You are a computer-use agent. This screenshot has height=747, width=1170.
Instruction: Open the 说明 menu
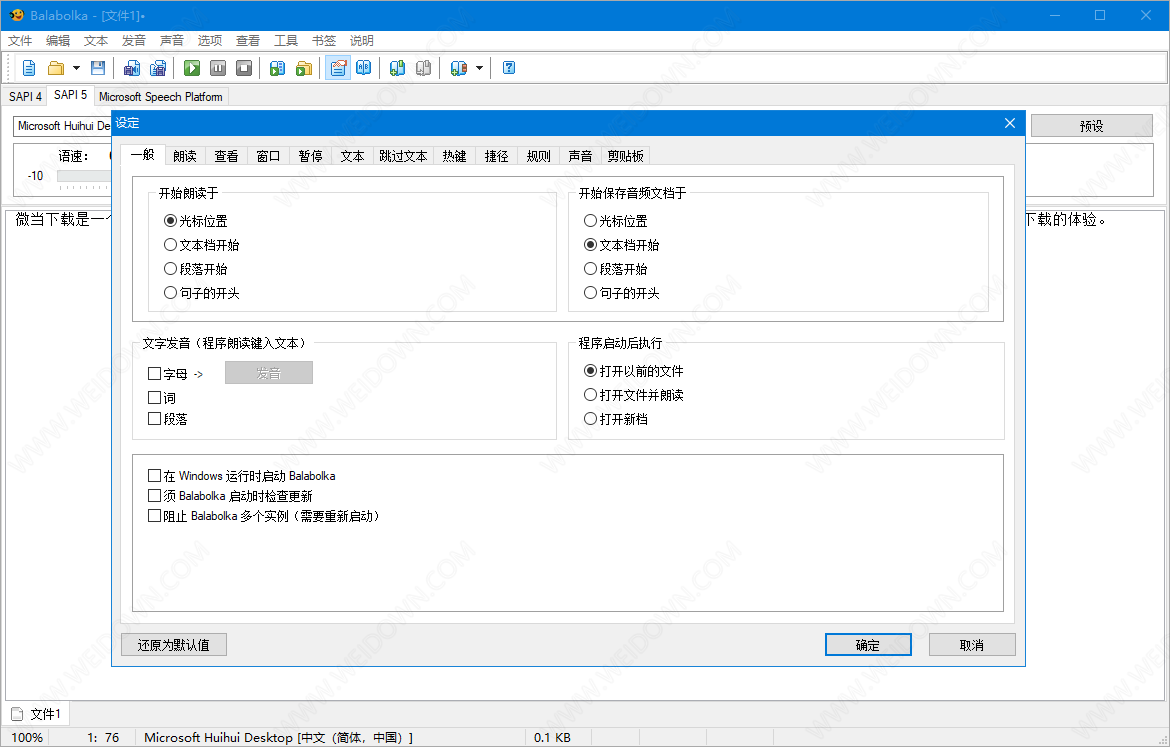click(x=362, y=40)
